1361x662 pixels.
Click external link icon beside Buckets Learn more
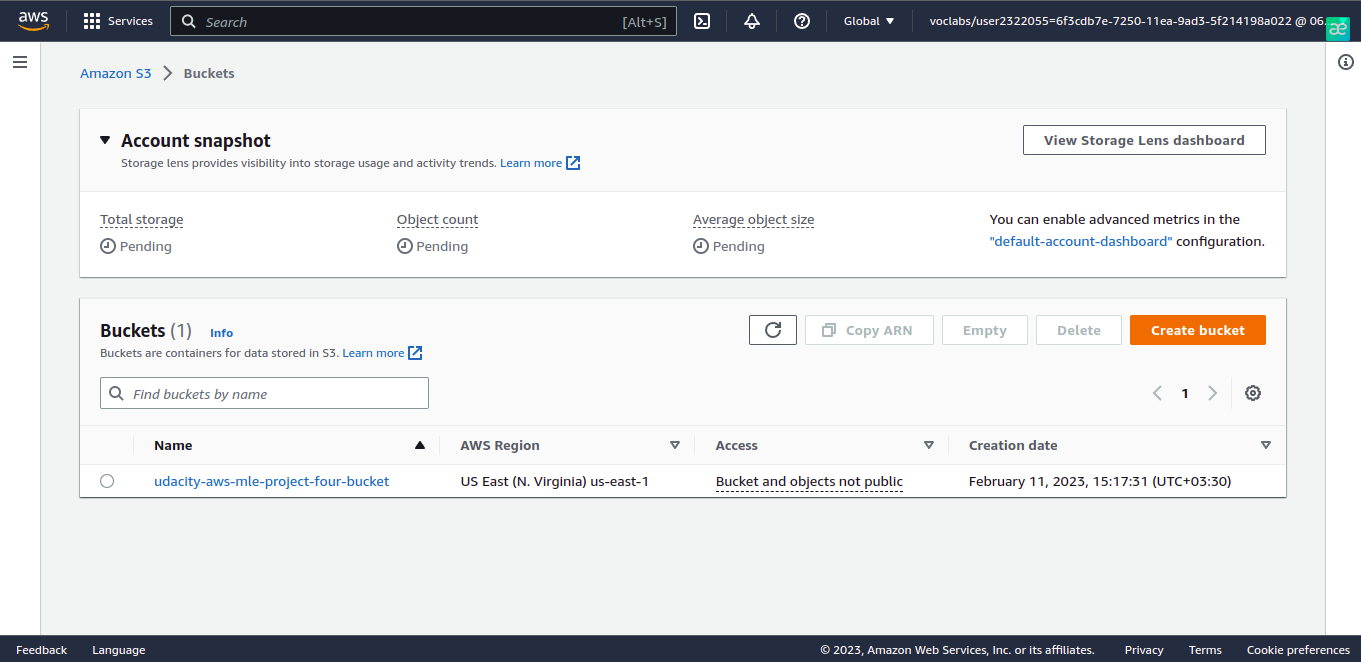click(415, 353)
